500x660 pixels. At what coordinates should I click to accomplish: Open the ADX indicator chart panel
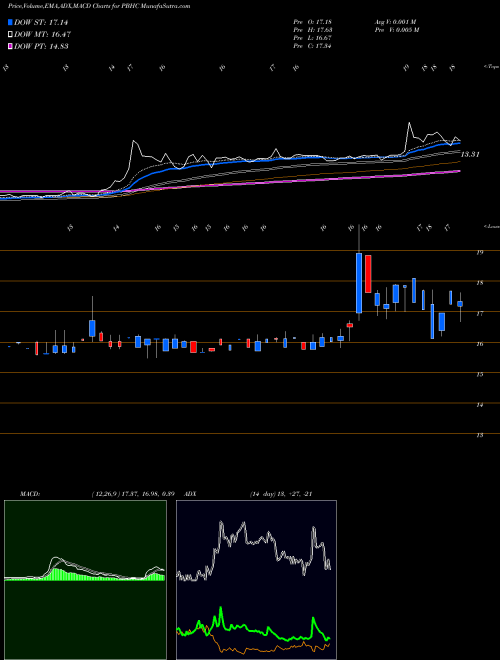point(256,580)
